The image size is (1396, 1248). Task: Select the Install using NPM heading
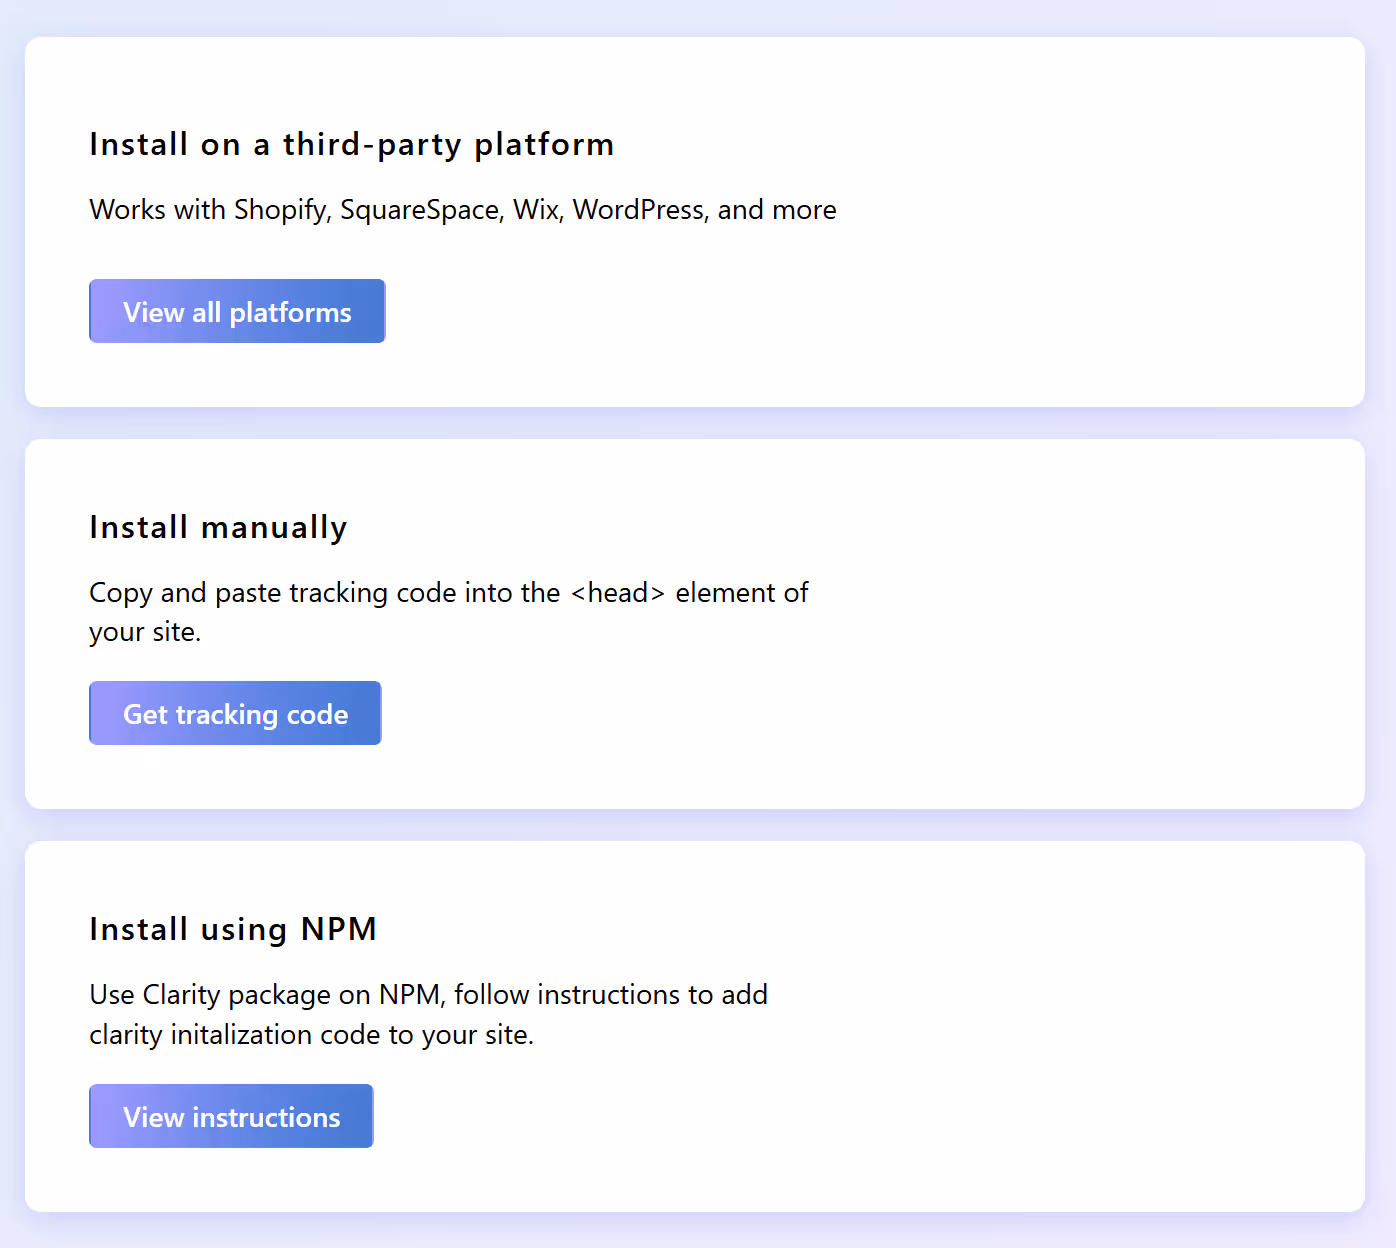[232, 929]
